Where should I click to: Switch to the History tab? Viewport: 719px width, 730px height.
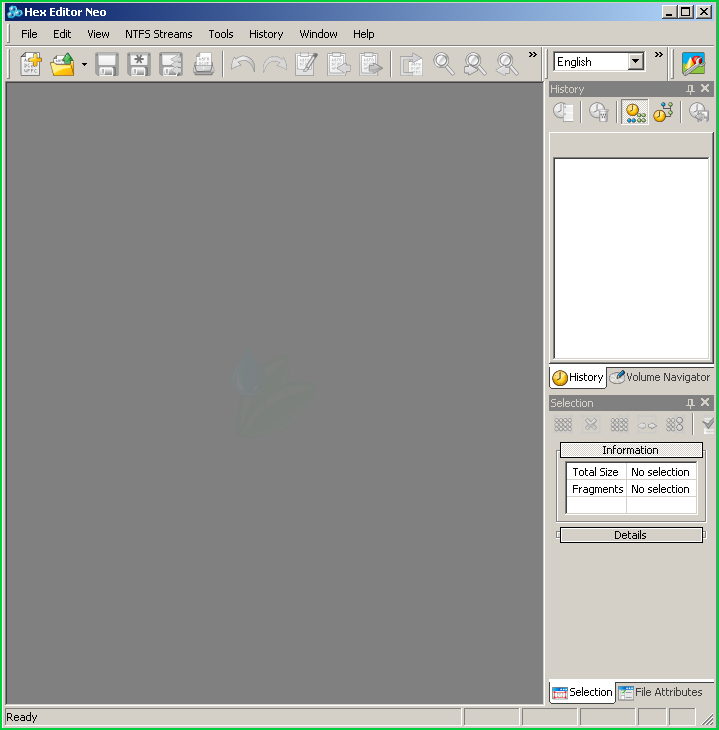578,377
